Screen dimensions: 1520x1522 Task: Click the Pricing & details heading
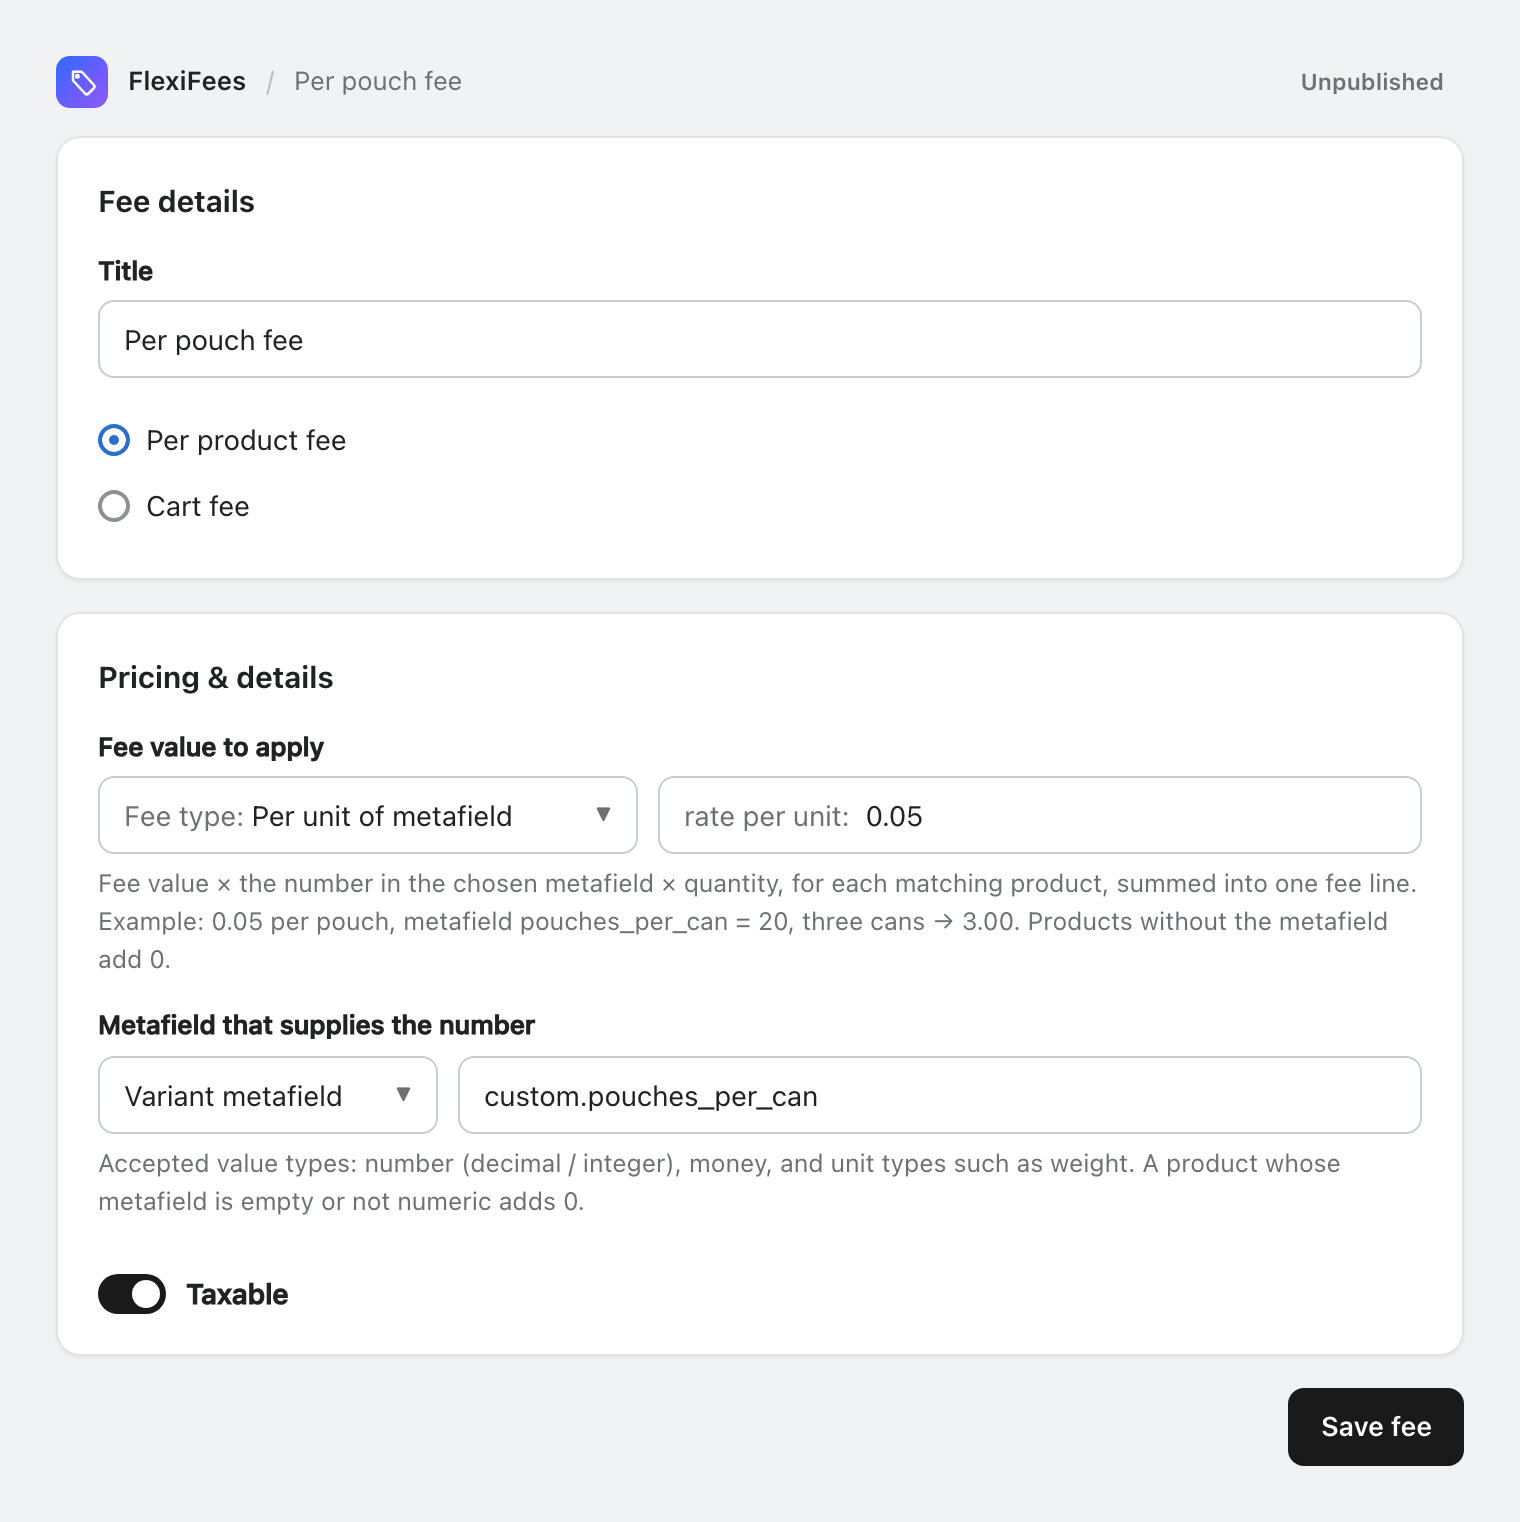(216, 678)
